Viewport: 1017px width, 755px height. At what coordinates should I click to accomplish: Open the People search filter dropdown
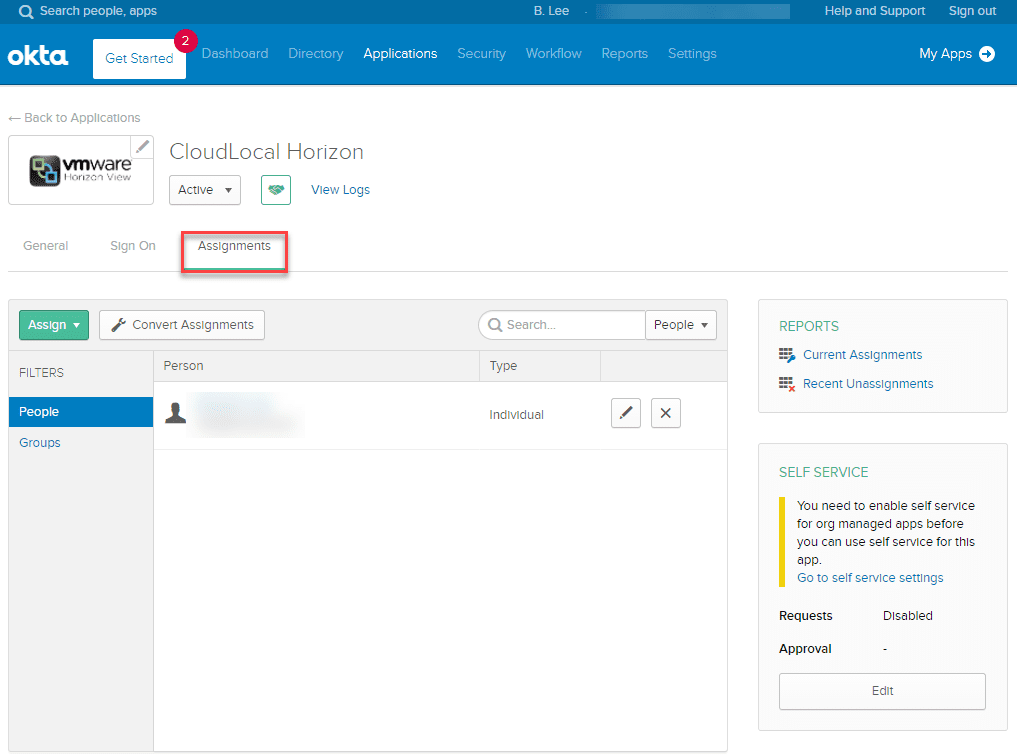pos(682,325)
